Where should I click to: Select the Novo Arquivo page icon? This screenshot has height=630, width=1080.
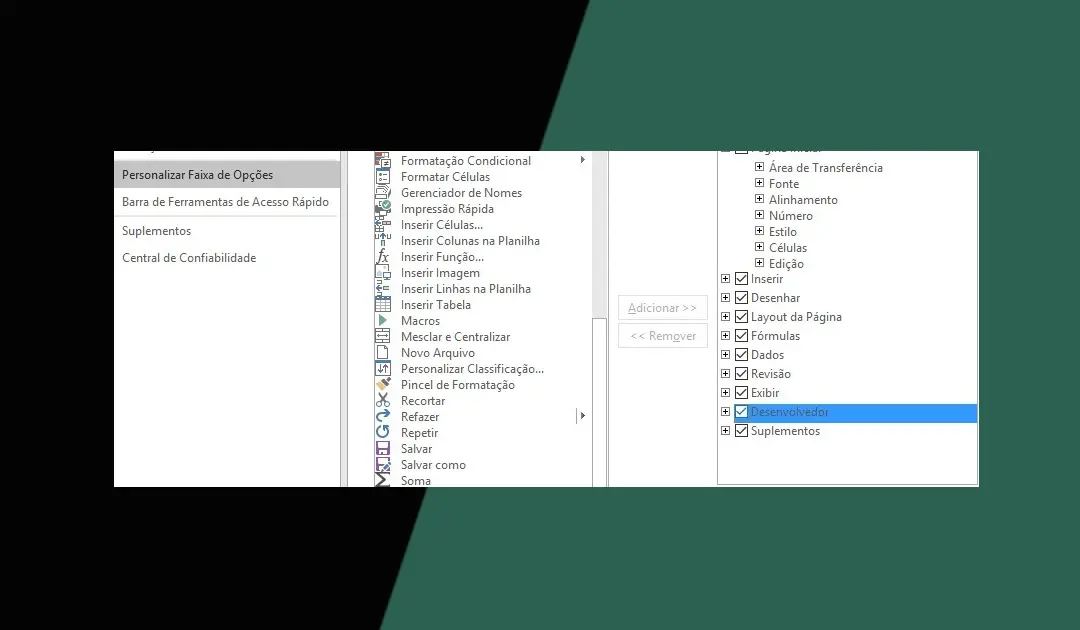[x=382, y=353]
